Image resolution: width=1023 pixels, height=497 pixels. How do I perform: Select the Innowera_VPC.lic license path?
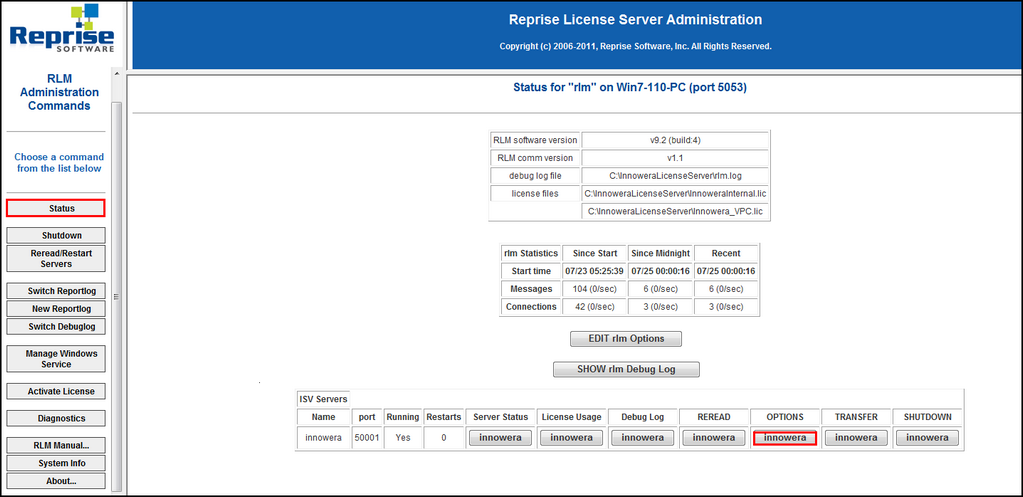click(675, 211)
